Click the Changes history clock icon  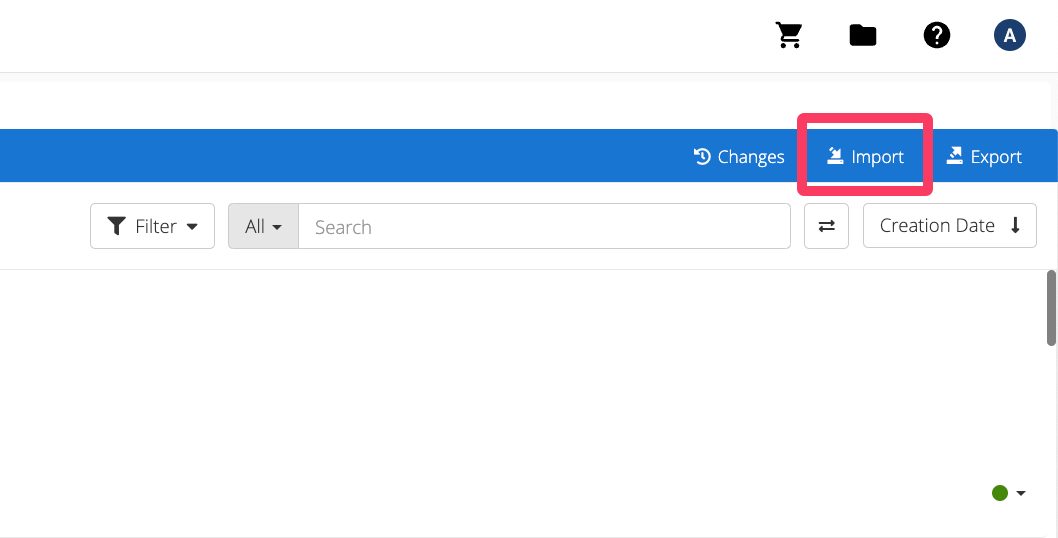tap(702, 157)
